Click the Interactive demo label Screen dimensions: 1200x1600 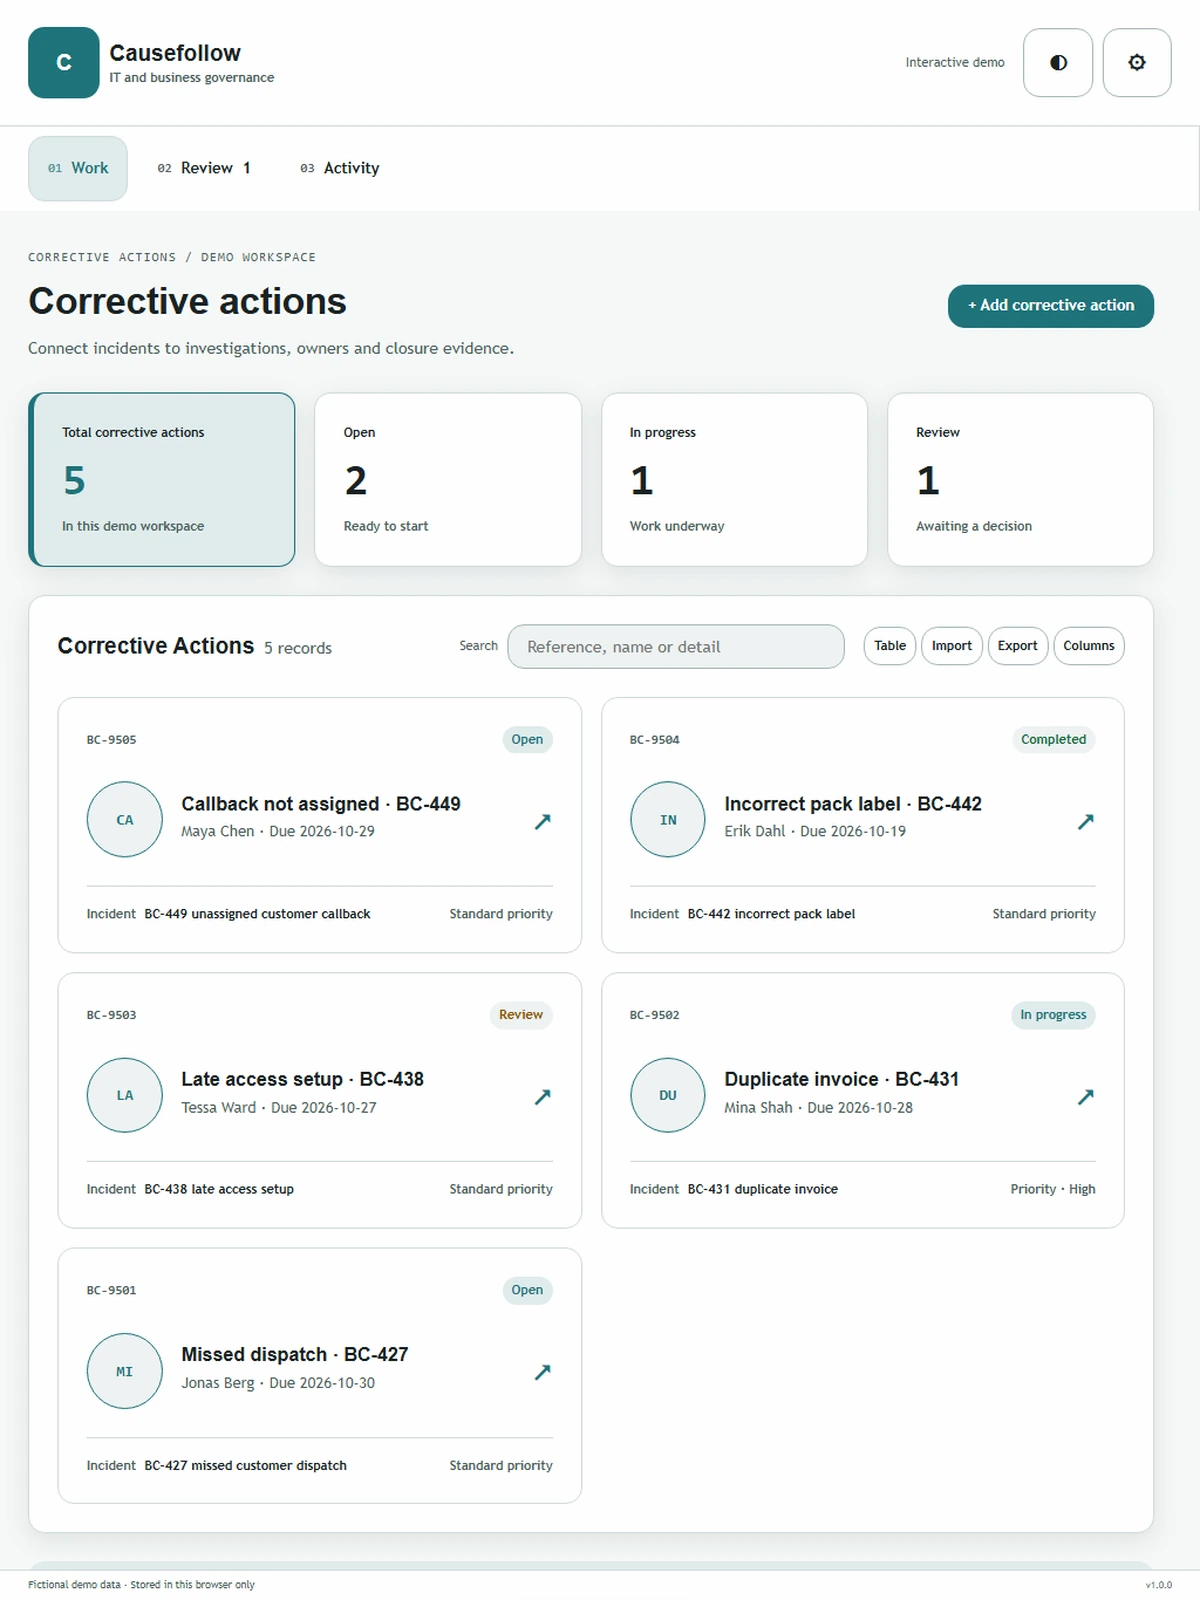click(955, 62)
